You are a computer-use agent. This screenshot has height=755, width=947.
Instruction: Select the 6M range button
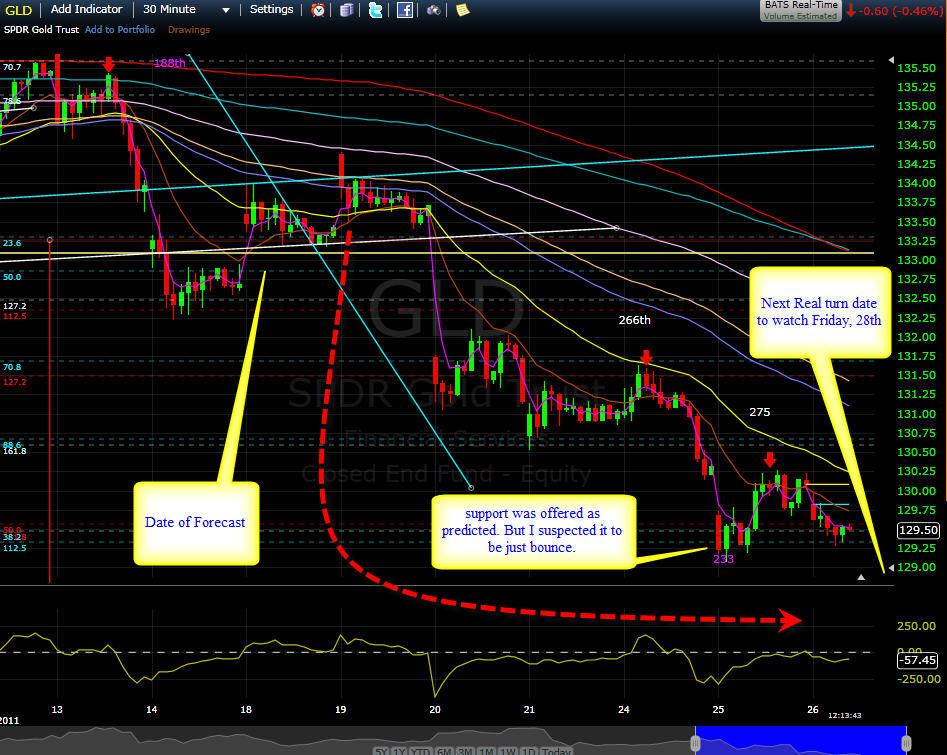pyautogui.click(x=444, y=751)
